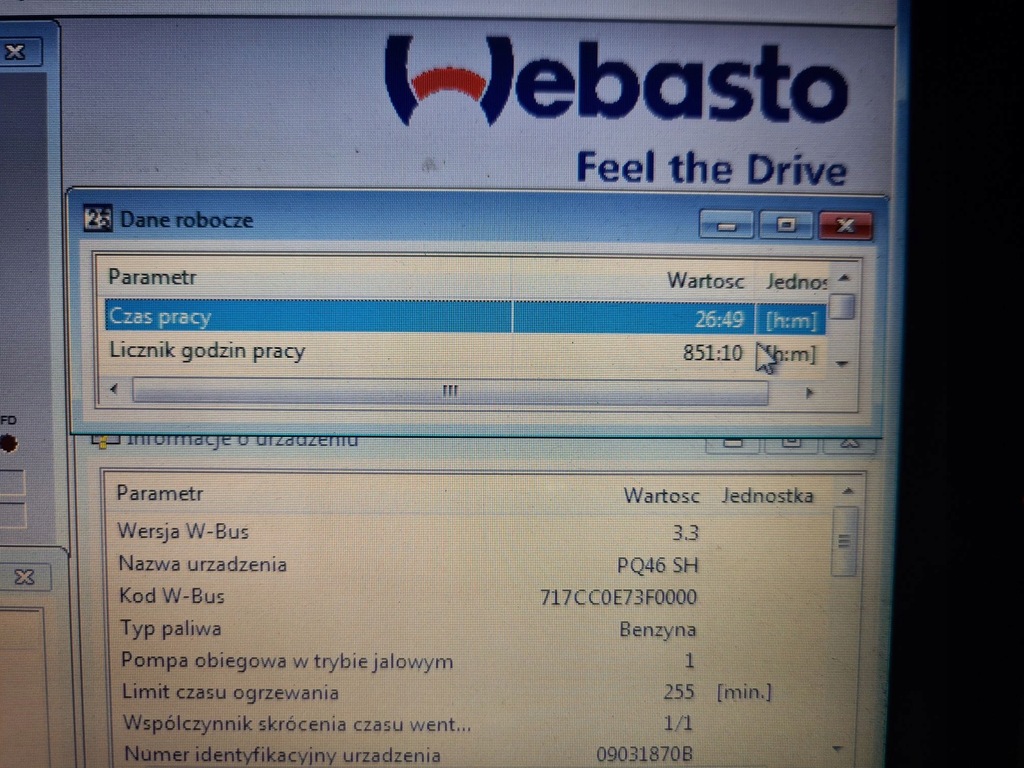Screen dimensions: 1024x768
Task: Select the Nazwa urzadzenia row
Action: click(x=470, y=564)
